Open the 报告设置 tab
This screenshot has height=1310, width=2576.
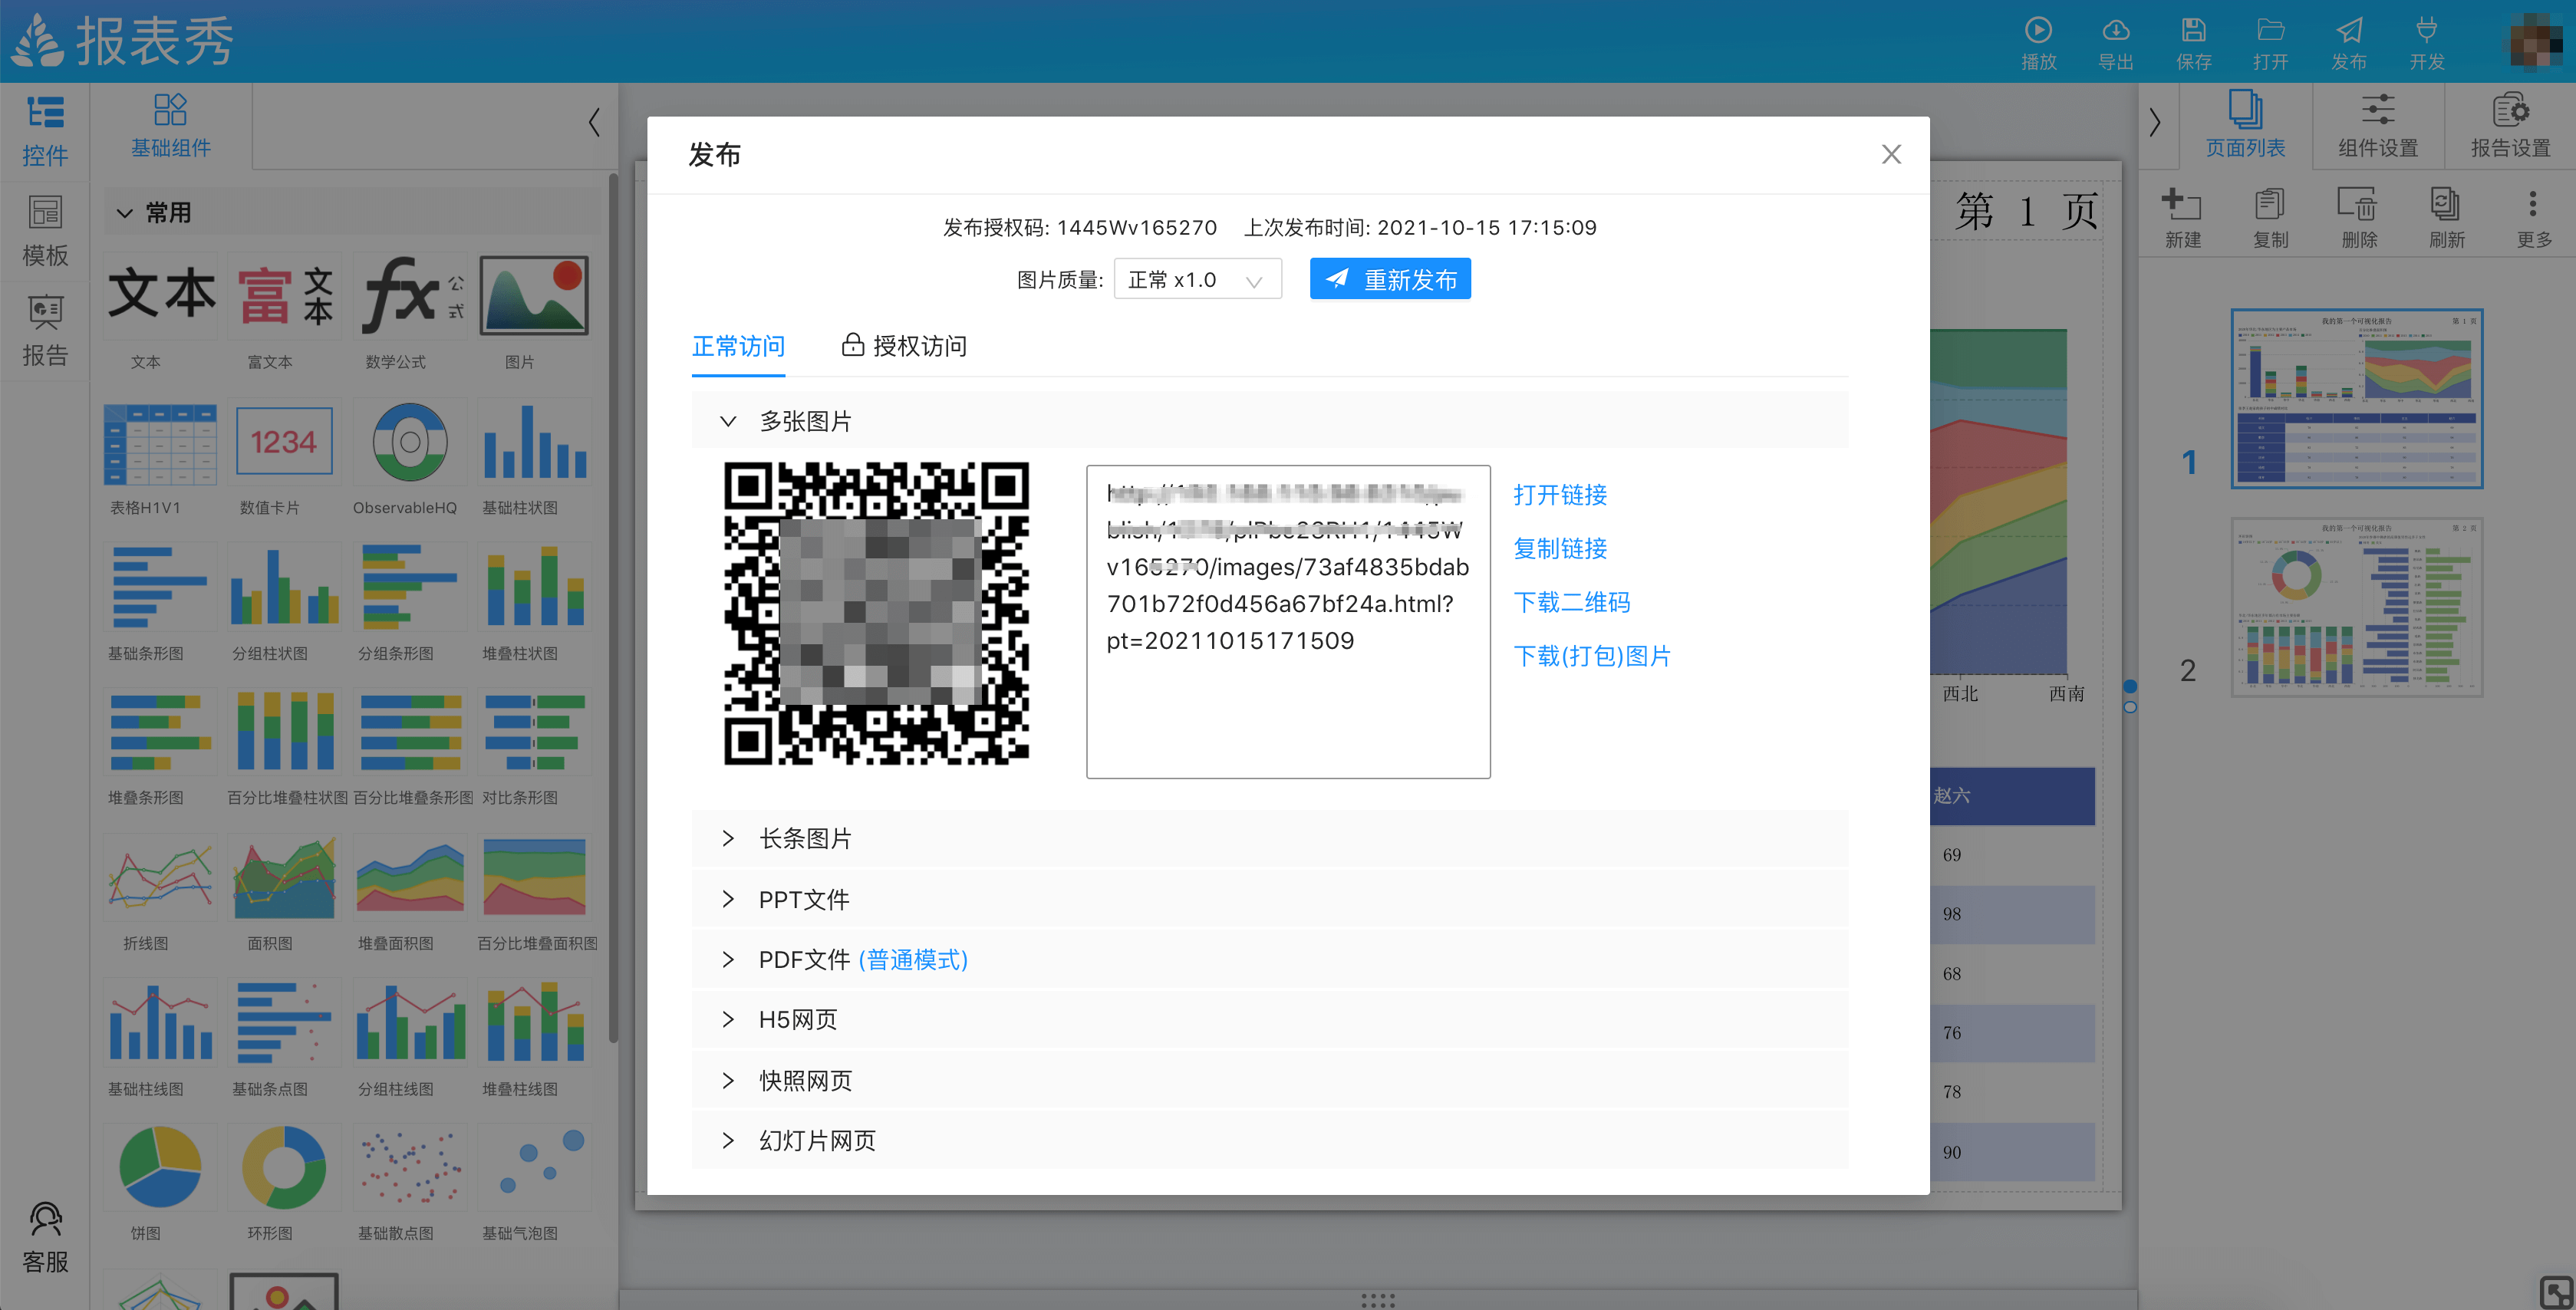coord(2511,126)
